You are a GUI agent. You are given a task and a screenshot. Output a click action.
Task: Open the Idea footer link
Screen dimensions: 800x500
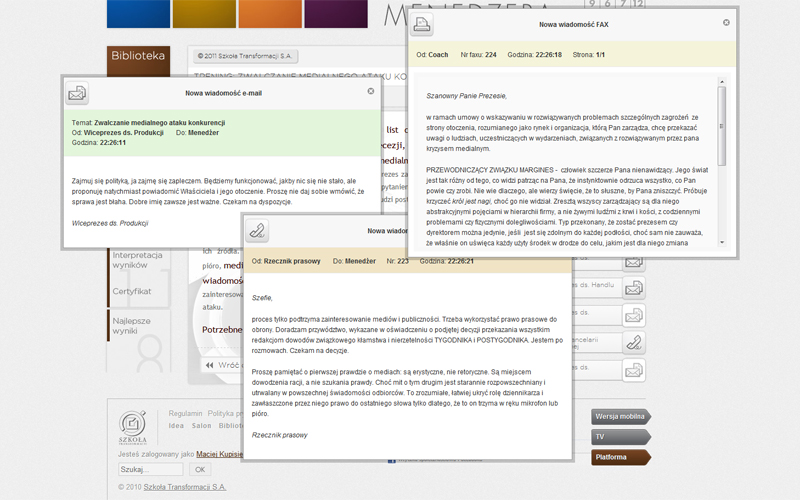[x=176, y=426]
